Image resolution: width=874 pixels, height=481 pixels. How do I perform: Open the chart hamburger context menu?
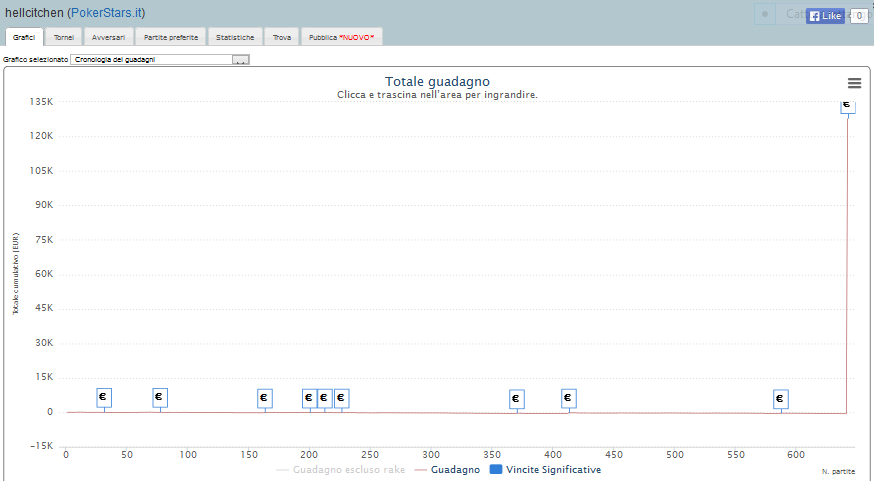point(854,83)
